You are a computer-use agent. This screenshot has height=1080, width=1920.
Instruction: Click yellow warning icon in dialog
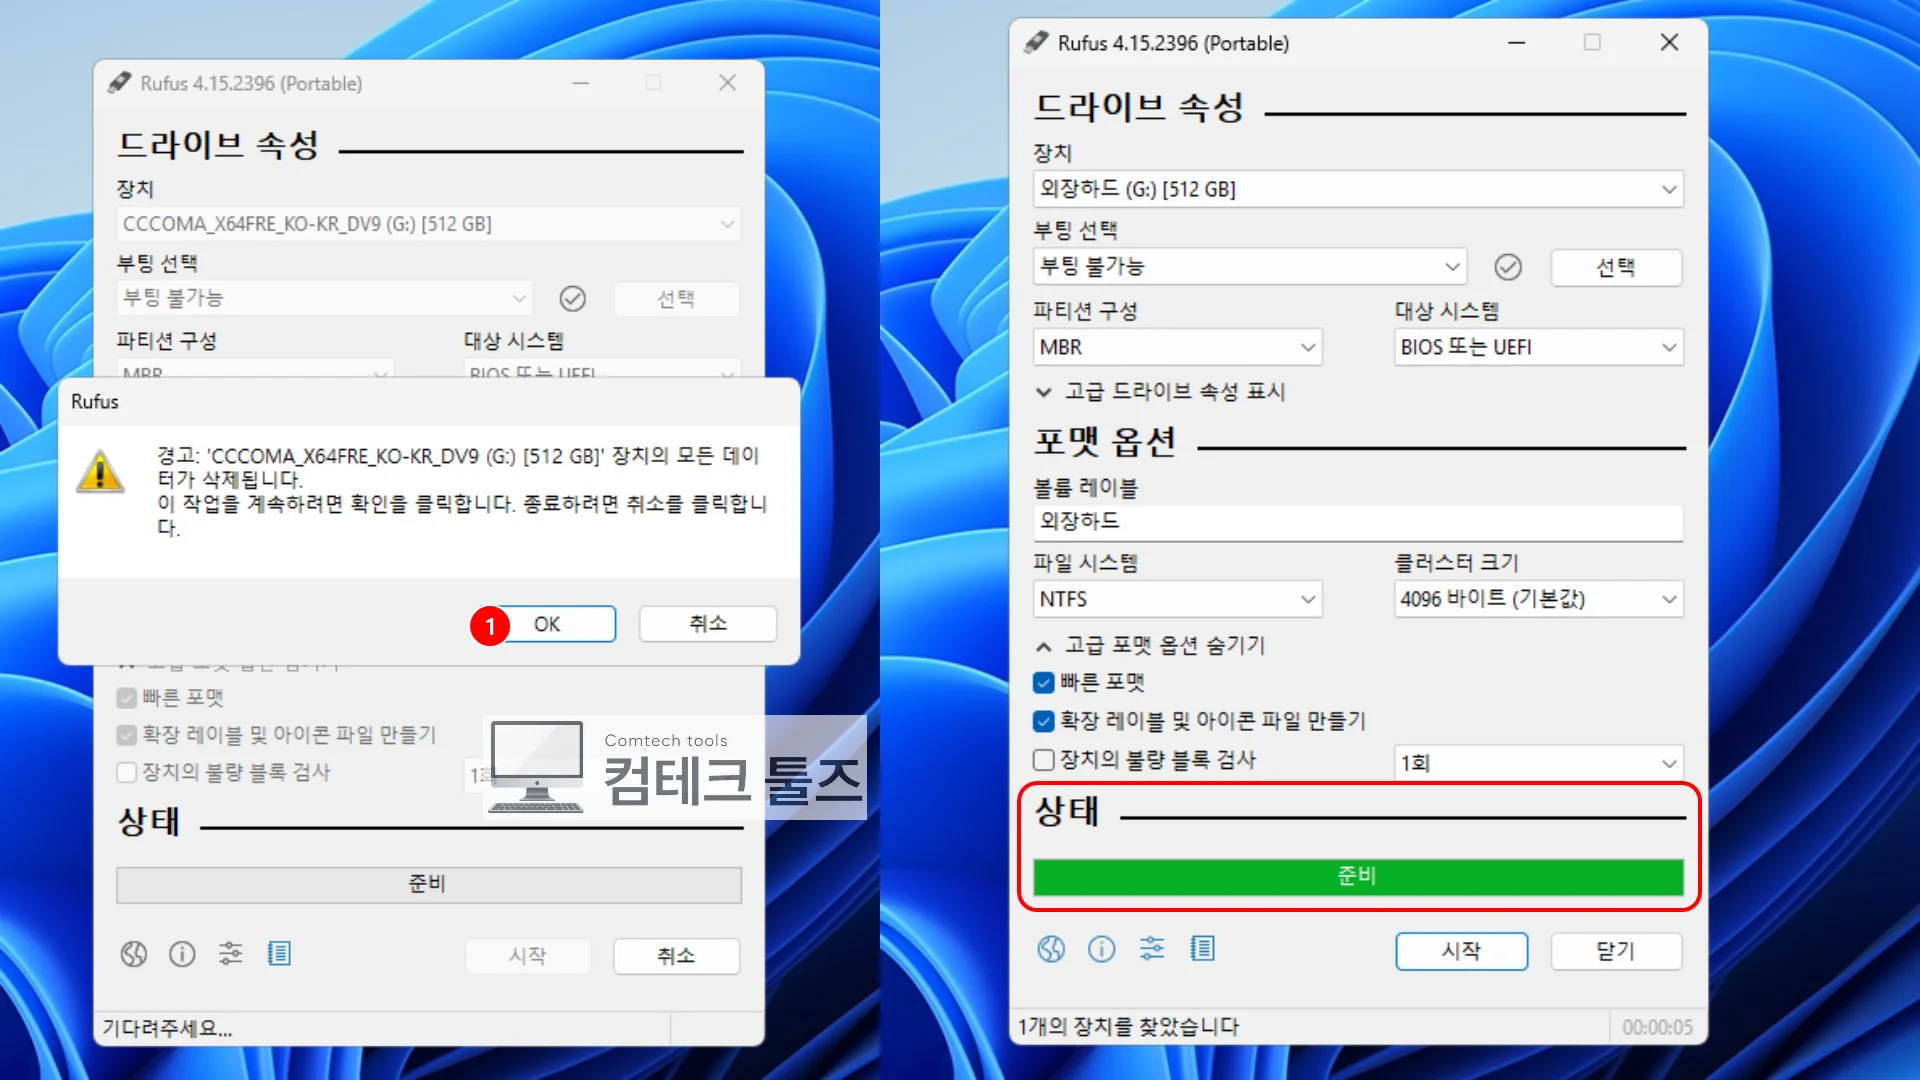point(101,471)
